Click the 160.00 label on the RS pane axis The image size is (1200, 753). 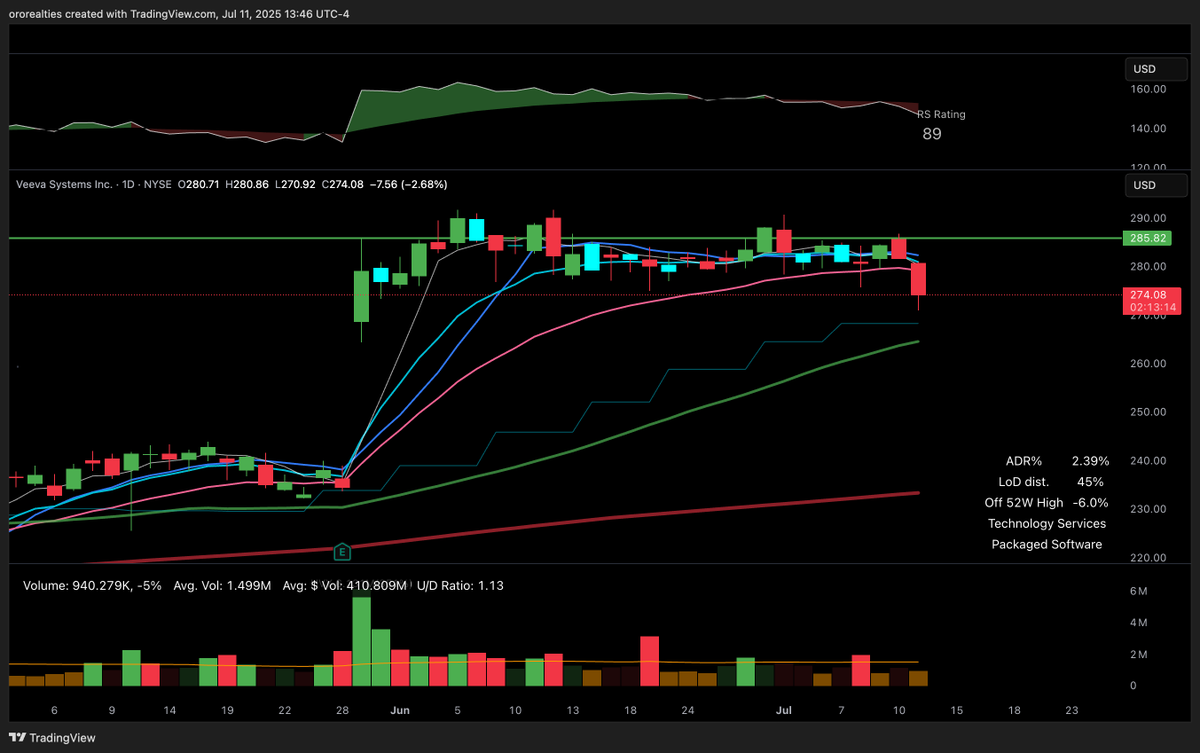pos(1147,89)
